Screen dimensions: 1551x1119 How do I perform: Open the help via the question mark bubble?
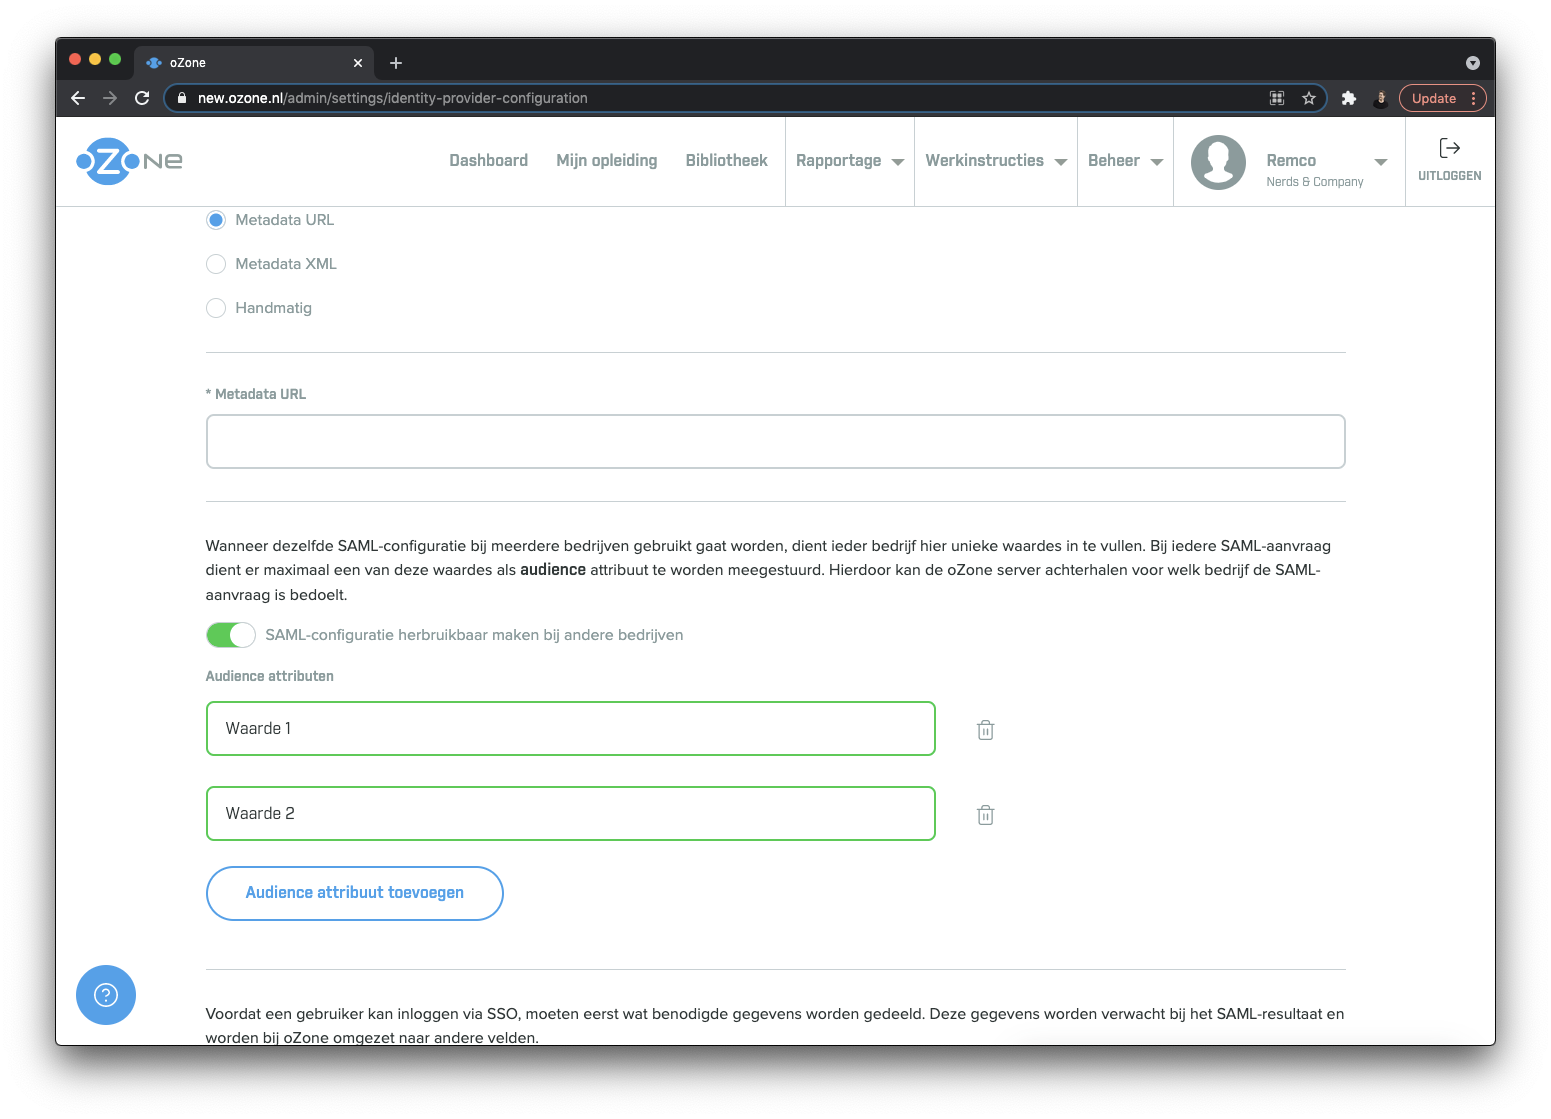click(105, 995)
